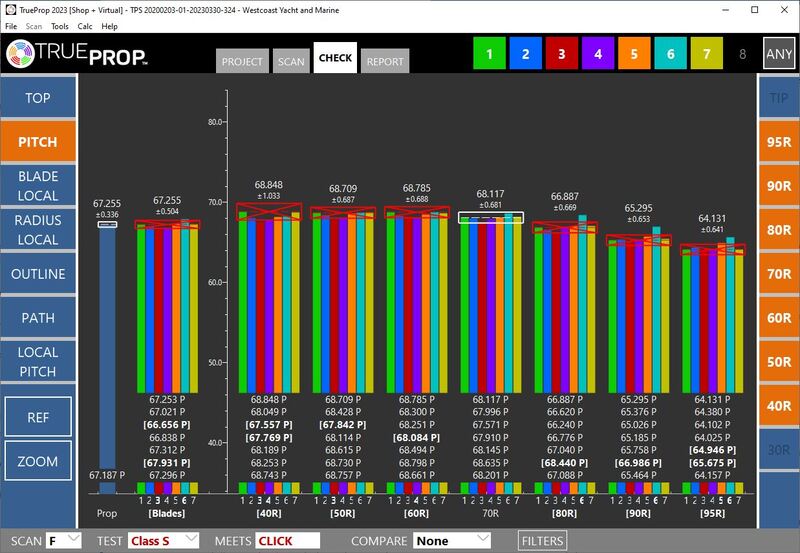Image resolution: width=800 pixels, height=553 pixels.
Task: Select the PITCH view in sidebar
Action: point(38,142)
